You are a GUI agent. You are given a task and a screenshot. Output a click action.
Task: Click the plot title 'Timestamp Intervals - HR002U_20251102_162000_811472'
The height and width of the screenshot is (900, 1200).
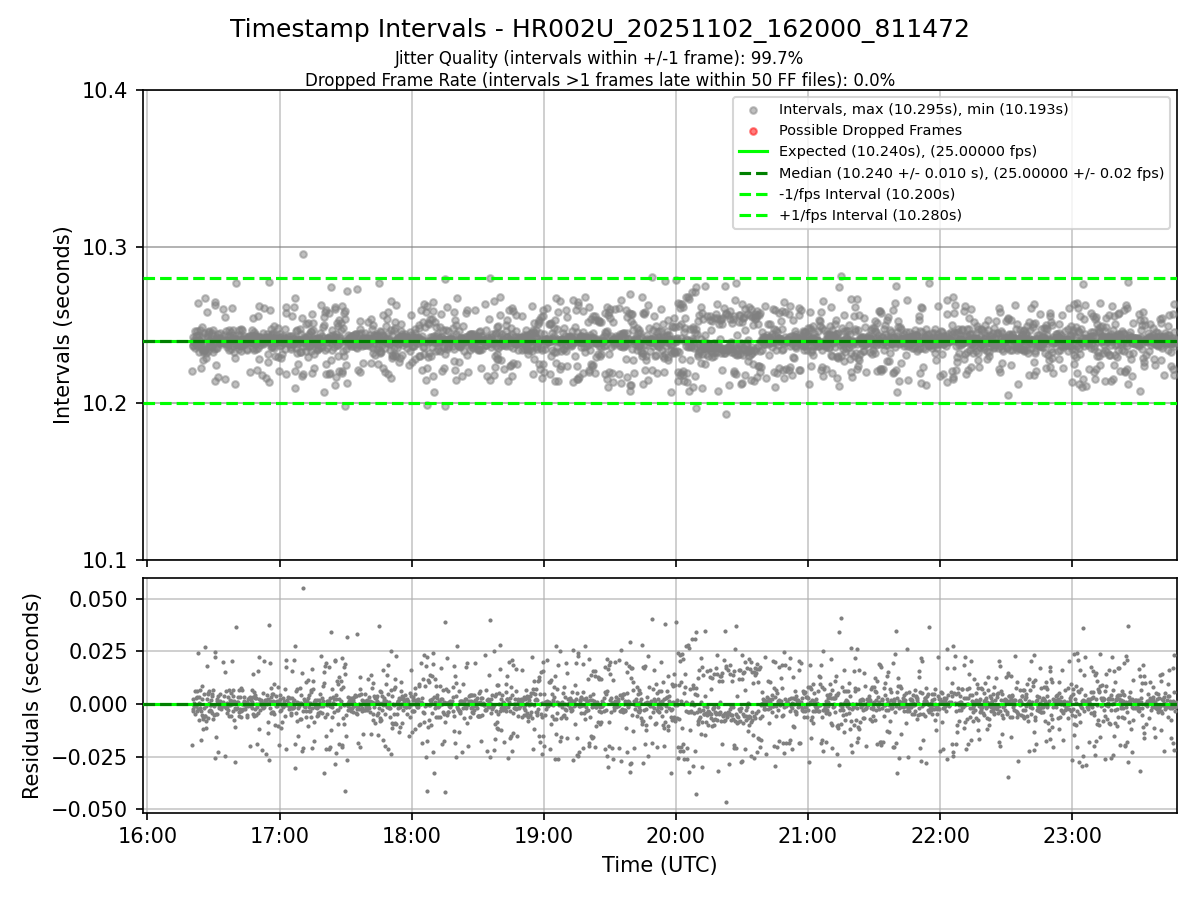600,29
